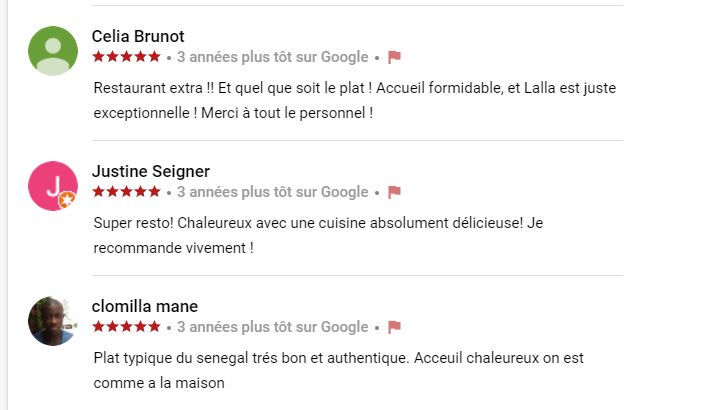Flag Celia Brunot's review
This screenshot has height=410, width=706.
[x=394, y=57]
